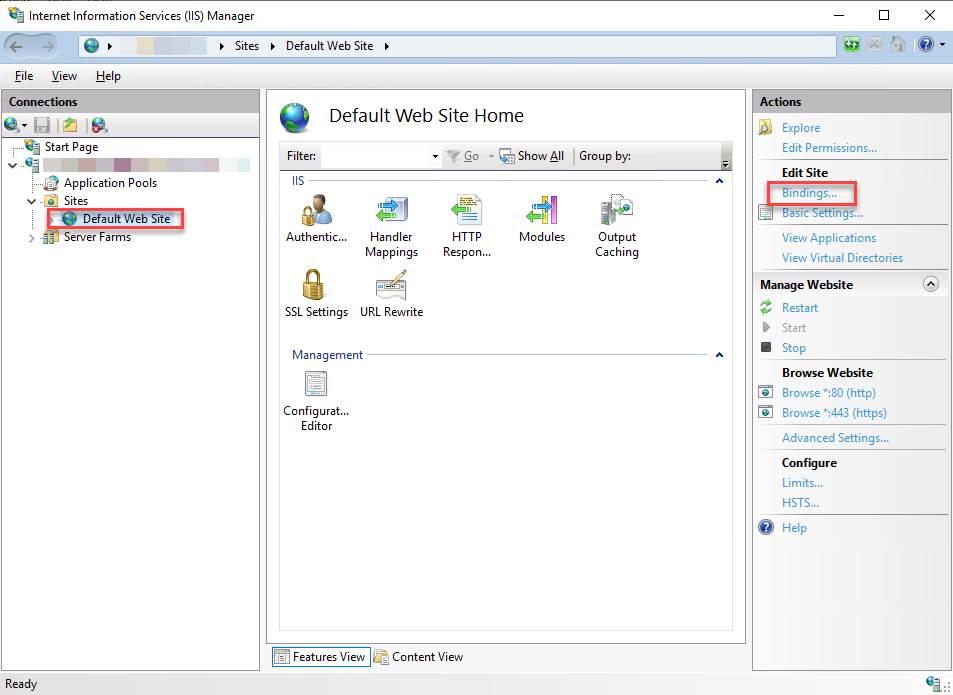Viewport: 953px width, 695px height.
Task: Click View Virtual Directories link
Action: click(842, 258)
